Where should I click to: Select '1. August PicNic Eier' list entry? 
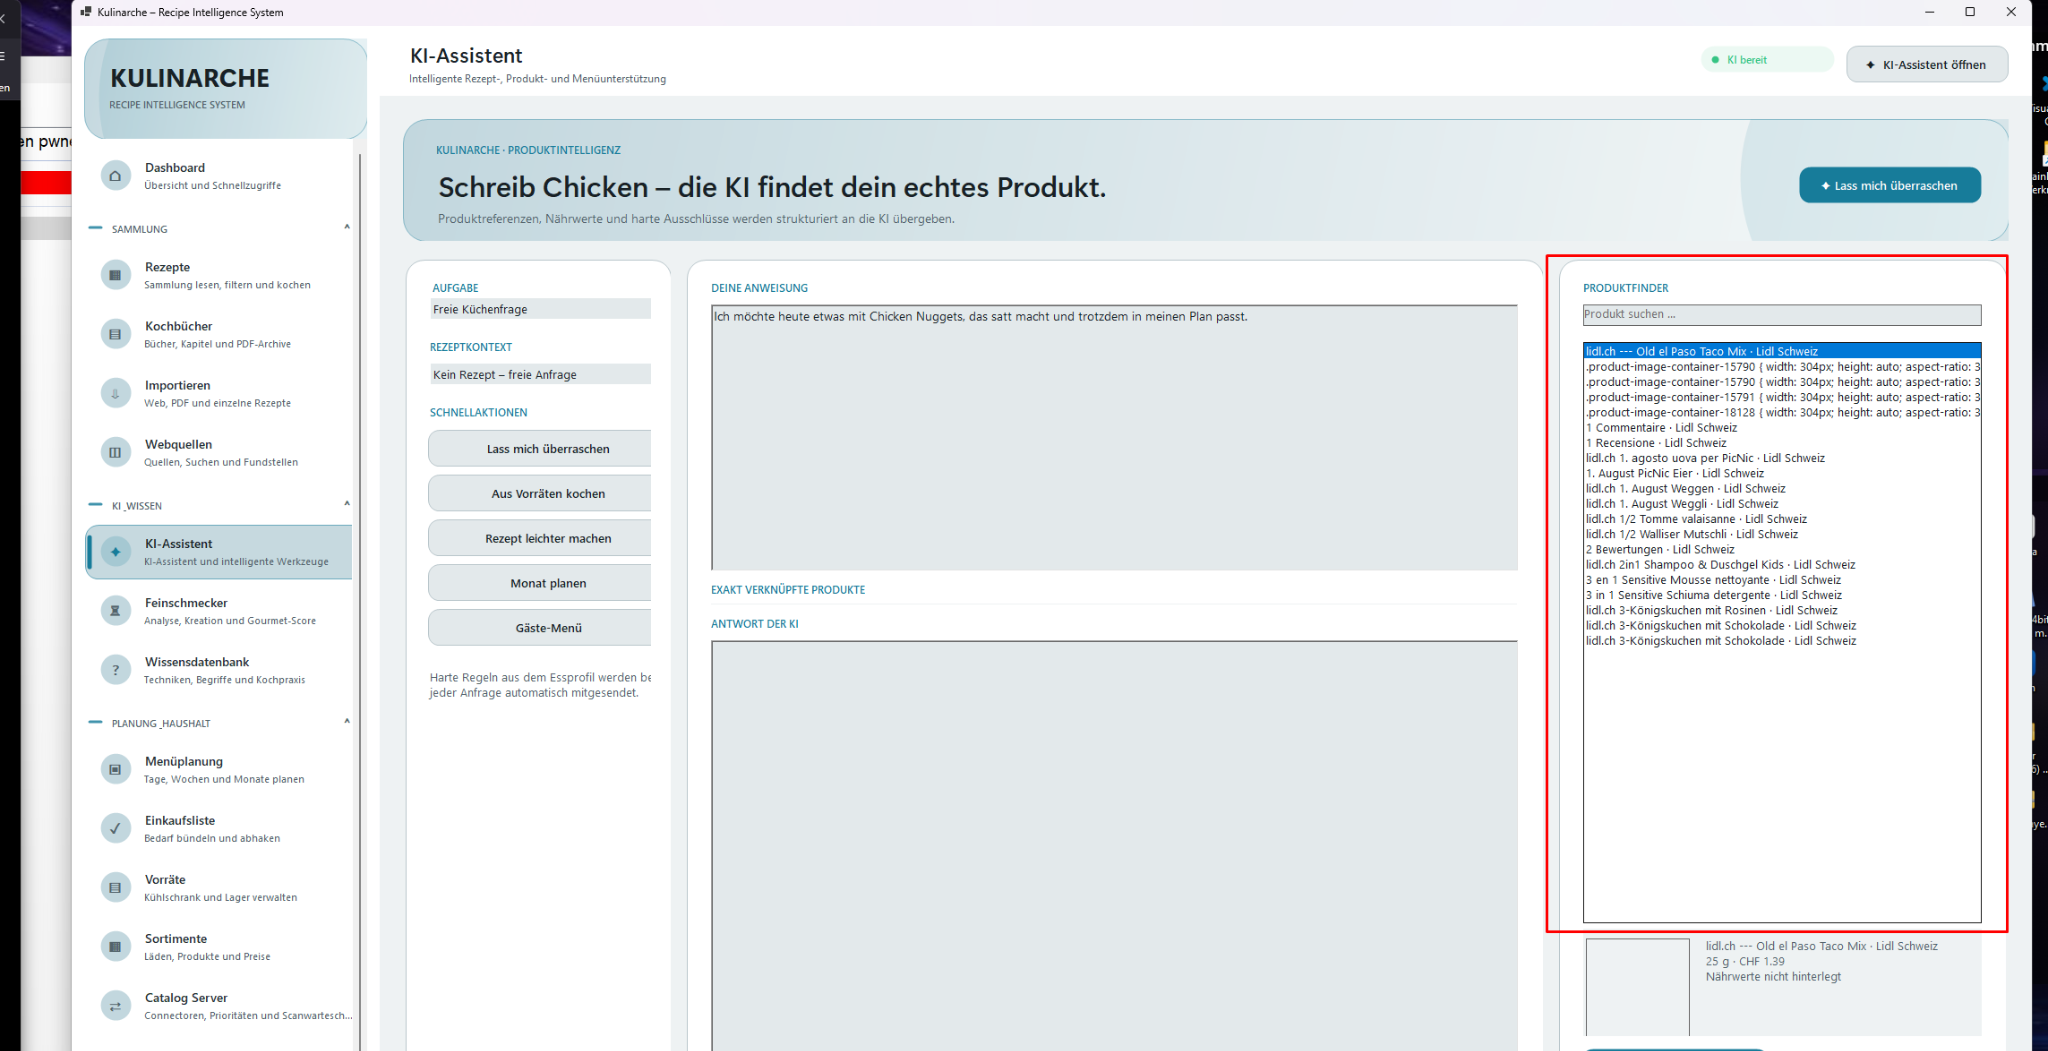[1781, 473]
